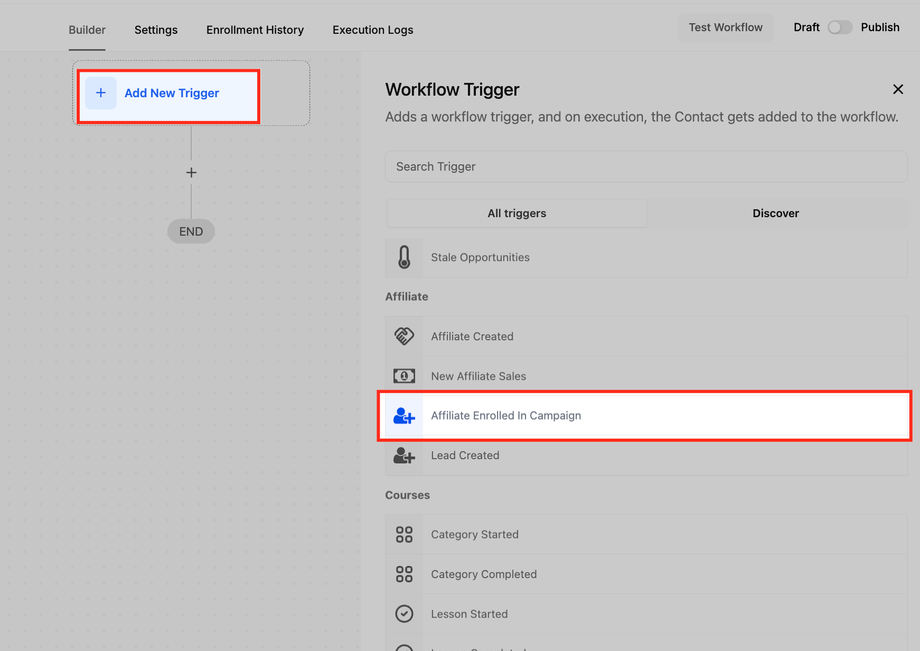Screen dimensions: 920x651
Task: Click the grid icon for Category Completed
Action: pyautogui.click(x=404, y=574)
